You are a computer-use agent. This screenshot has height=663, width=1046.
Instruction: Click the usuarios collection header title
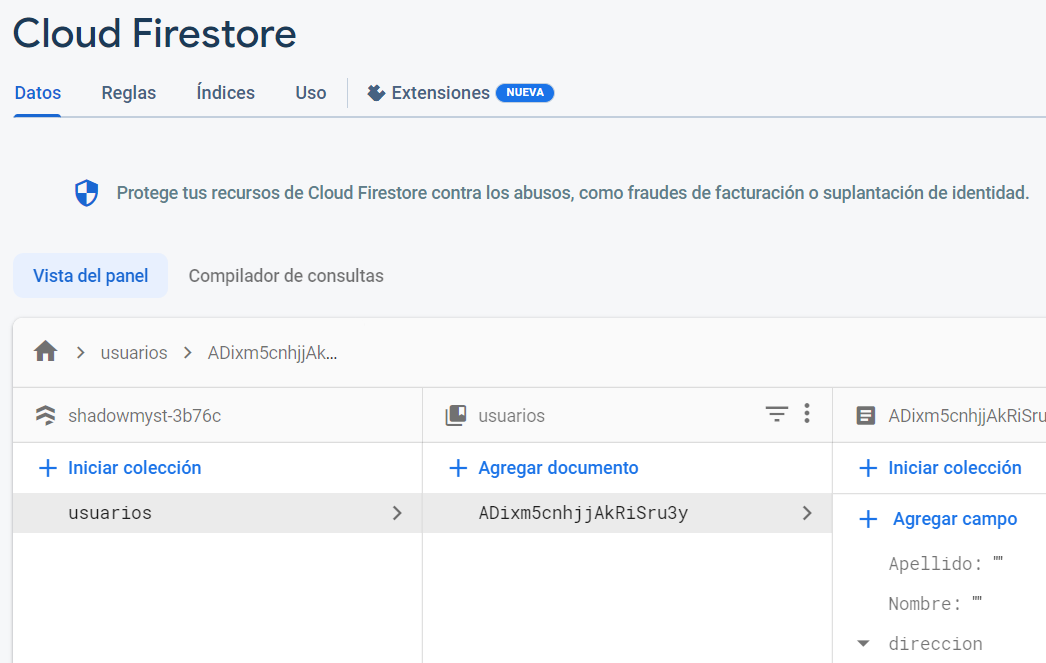[512, 416]
